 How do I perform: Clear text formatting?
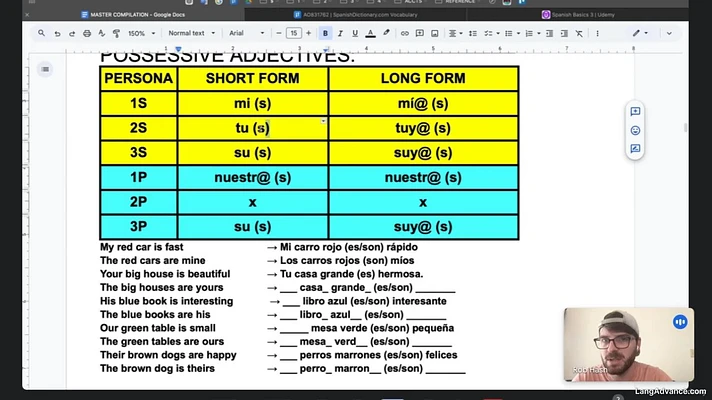click(x=579, y=33)
